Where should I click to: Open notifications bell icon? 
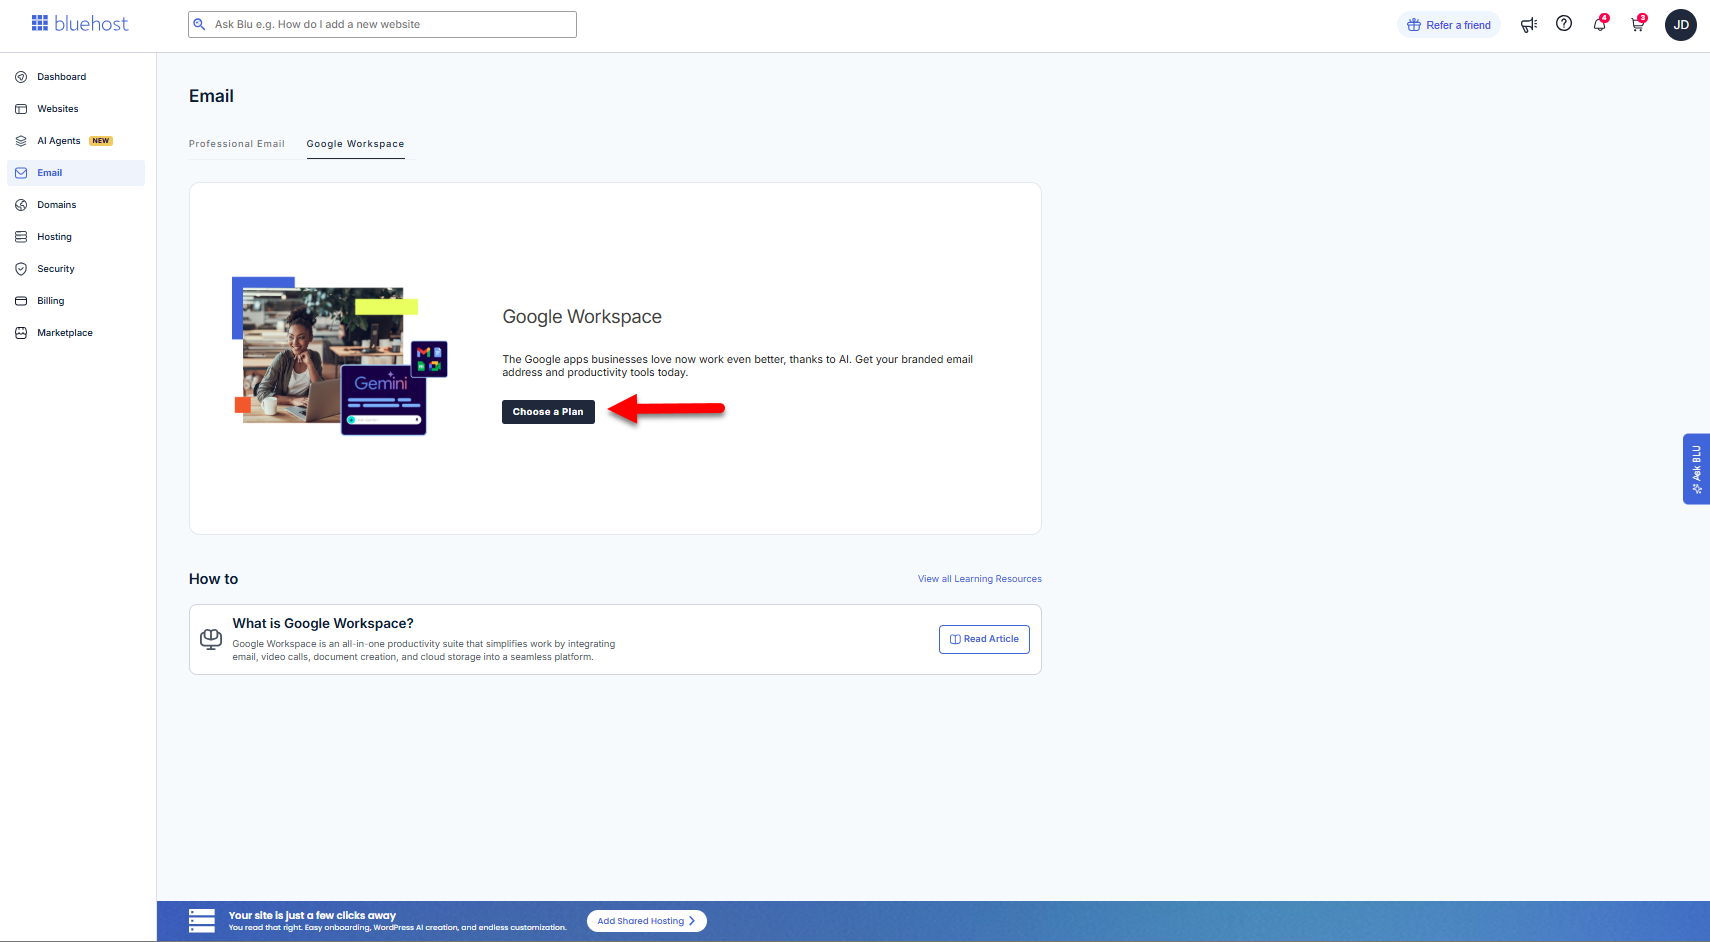(1600, 24)
